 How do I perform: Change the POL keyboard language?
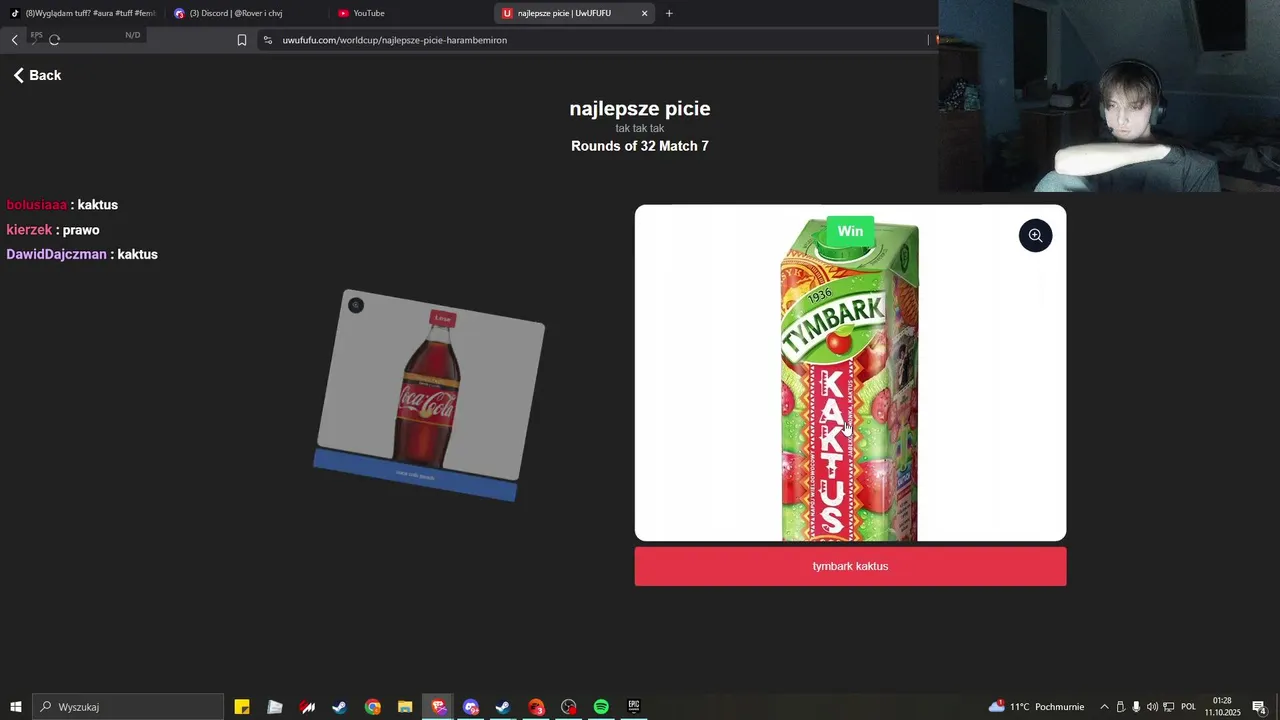click(x=1189, y=707)
